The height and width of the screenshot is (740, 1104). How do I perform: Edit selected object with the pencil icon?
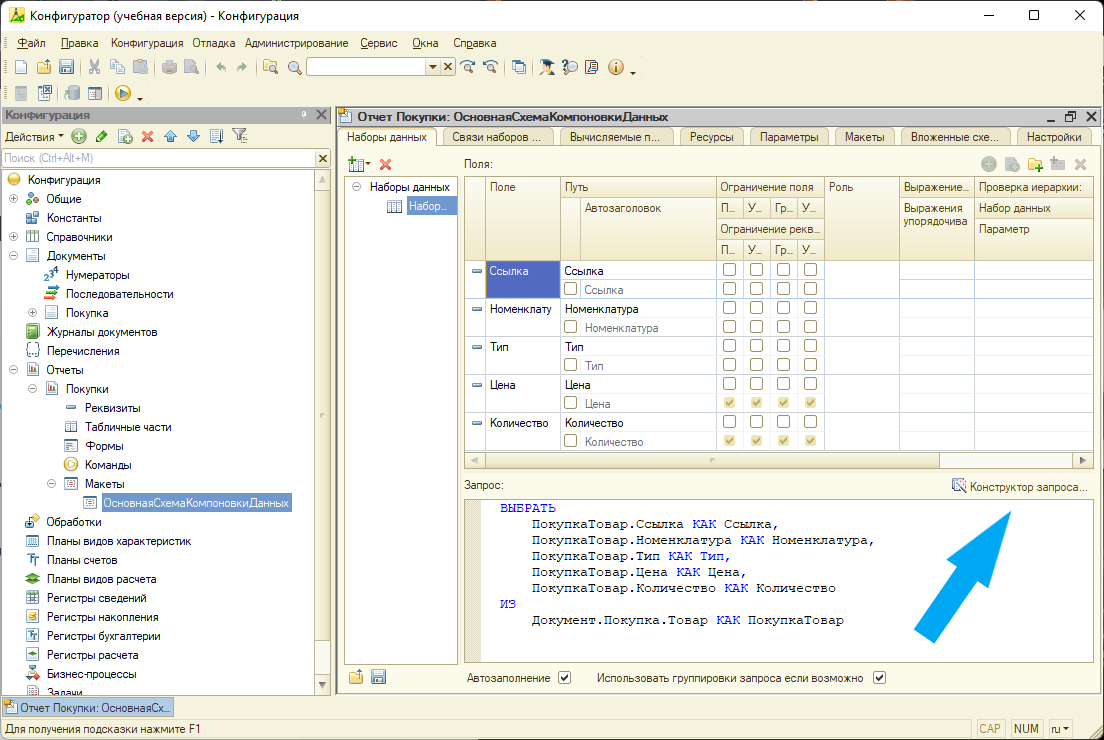101,137
